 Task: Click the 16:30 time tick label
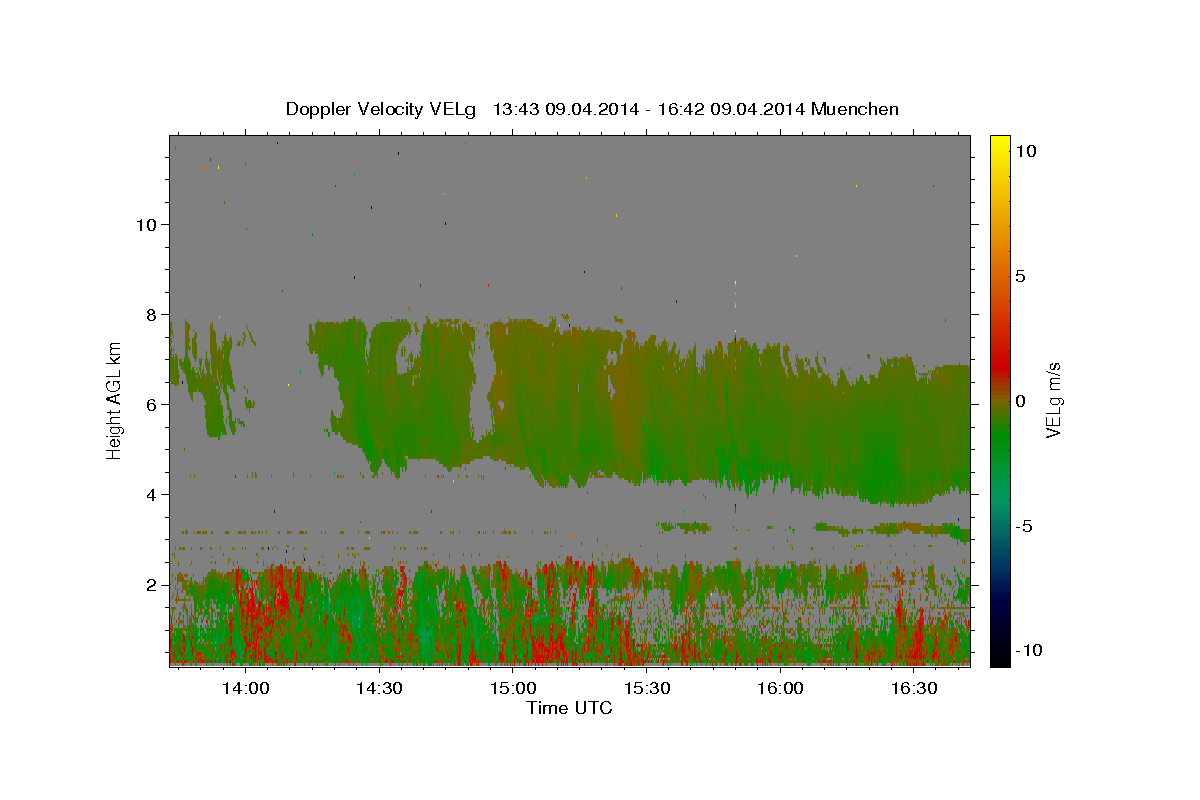click(x=914, y=689)
